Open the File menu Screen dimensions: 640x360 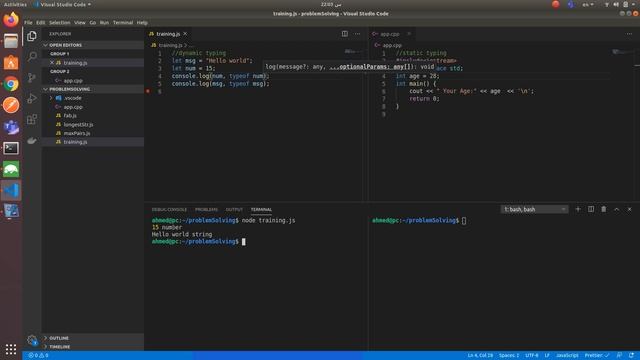(28, 23)
